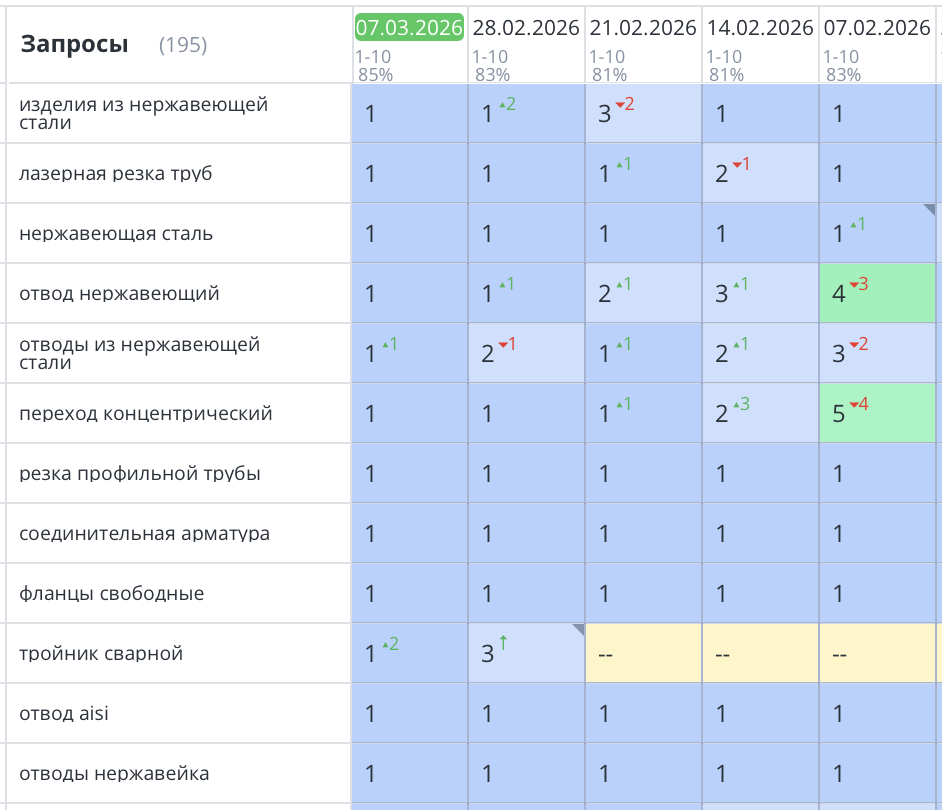Switch to the 28.02.2026 column header

click(x=526, y=28)
